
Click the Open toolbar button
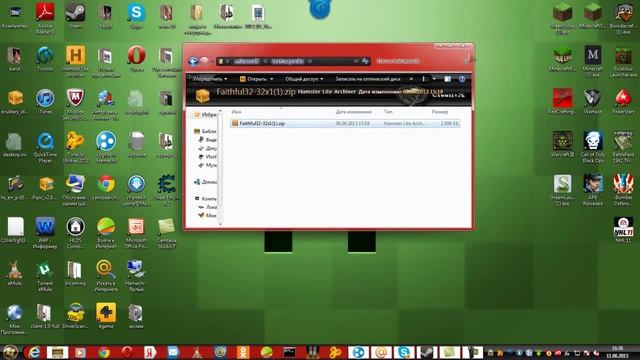click(x=253, y=79)
